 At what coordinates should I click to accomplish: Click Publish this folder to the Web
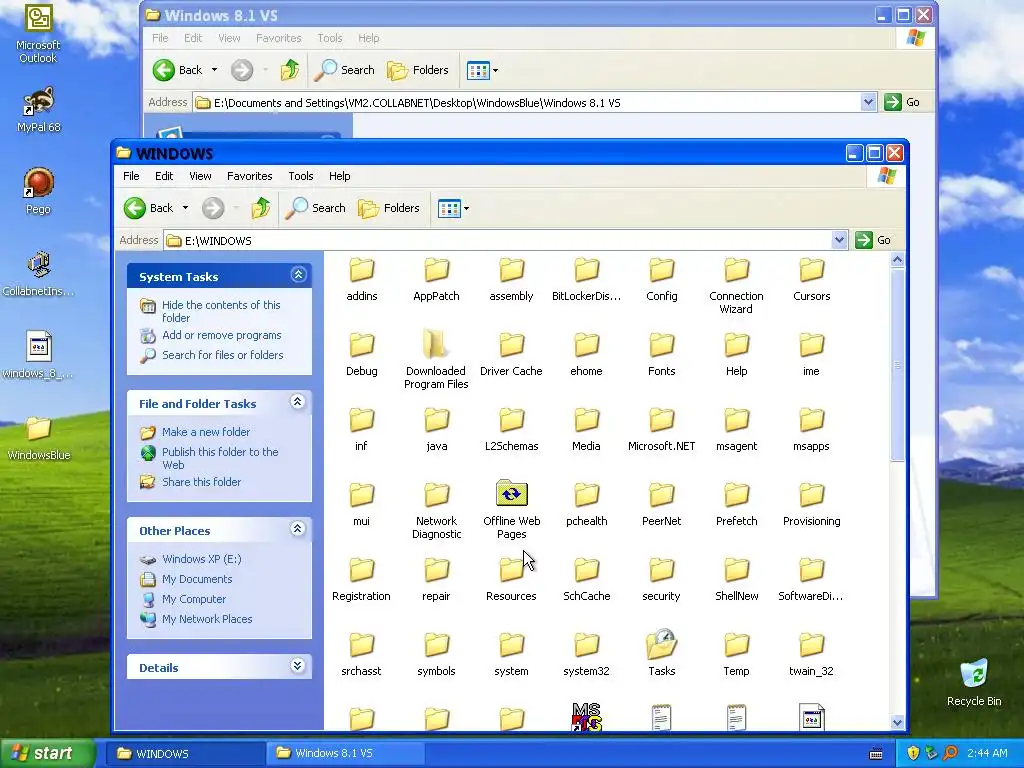tap(220, 458)
